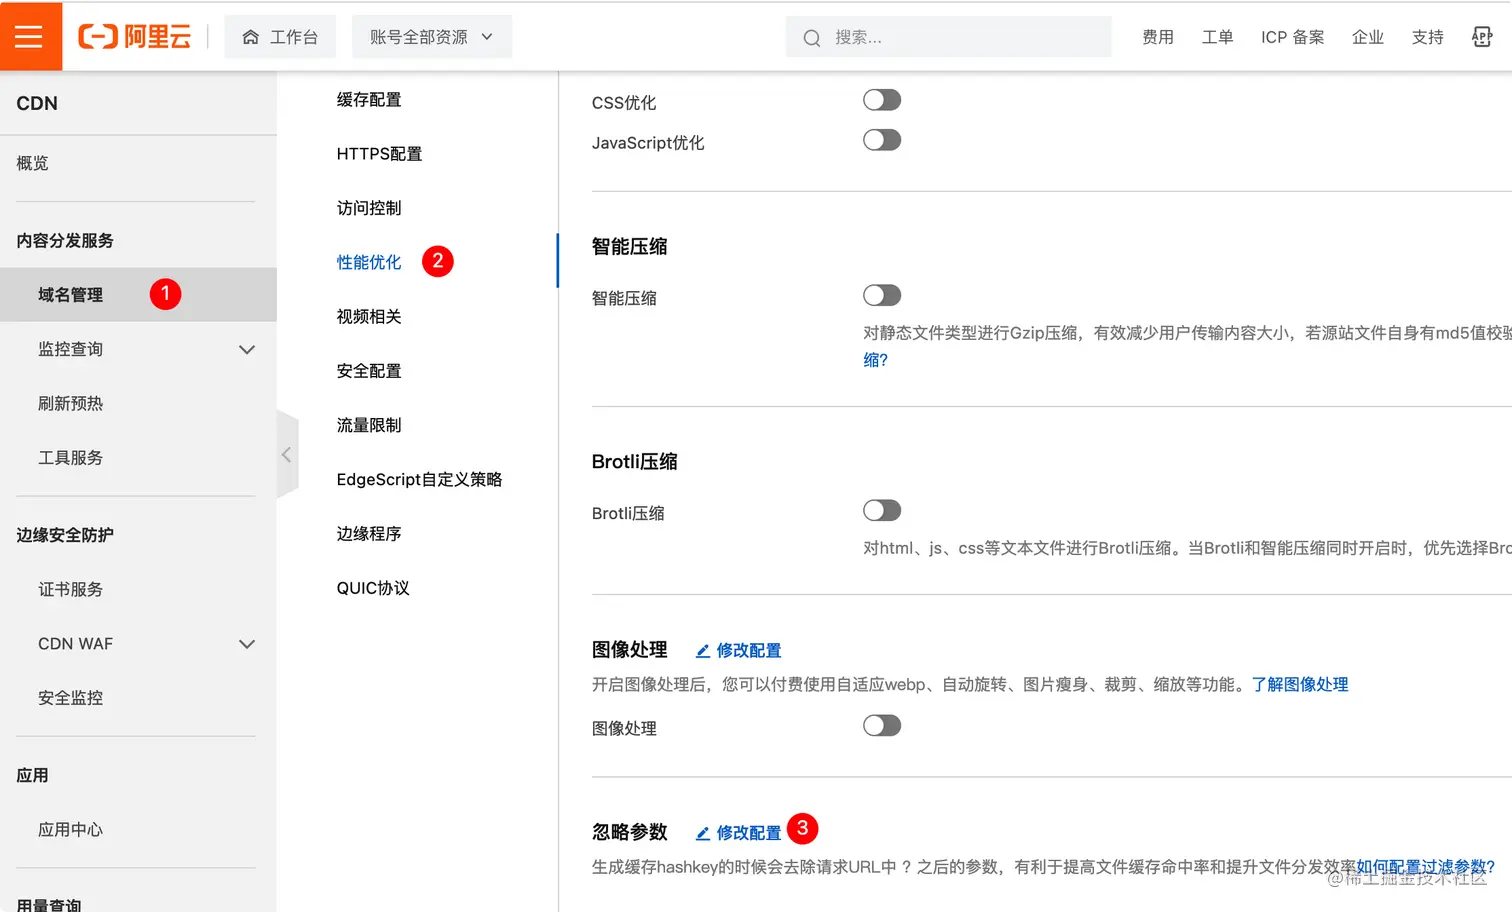The image size is (1512, 912).
Task: Open the 如何配置过滤参数? link
Action: [x=1425, y=867]
